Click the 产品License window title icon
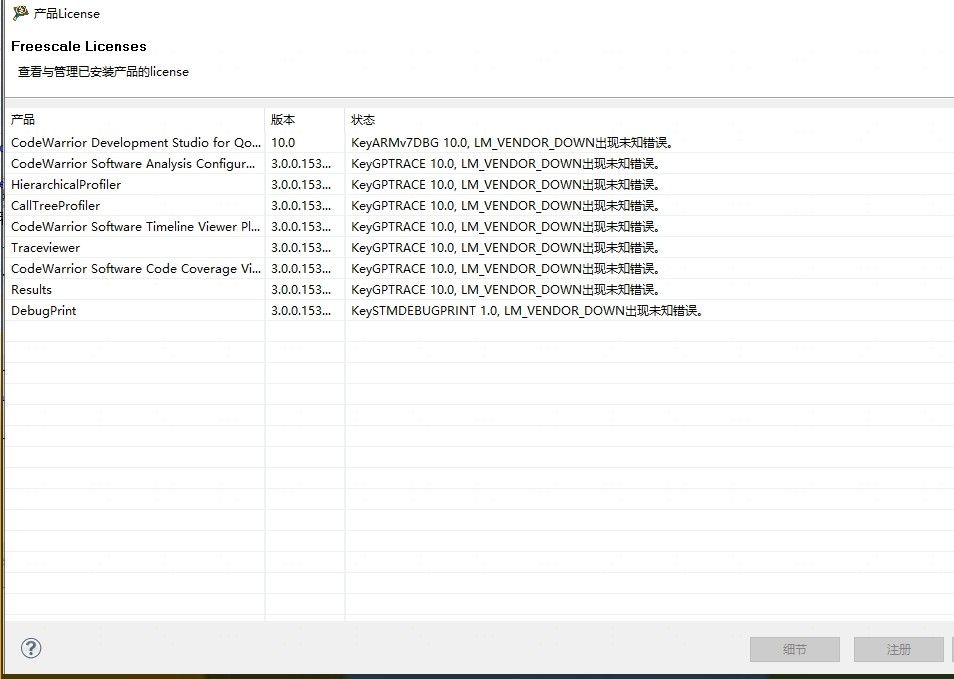This screenshot has height=679, width=954. (x=20, y=13)
